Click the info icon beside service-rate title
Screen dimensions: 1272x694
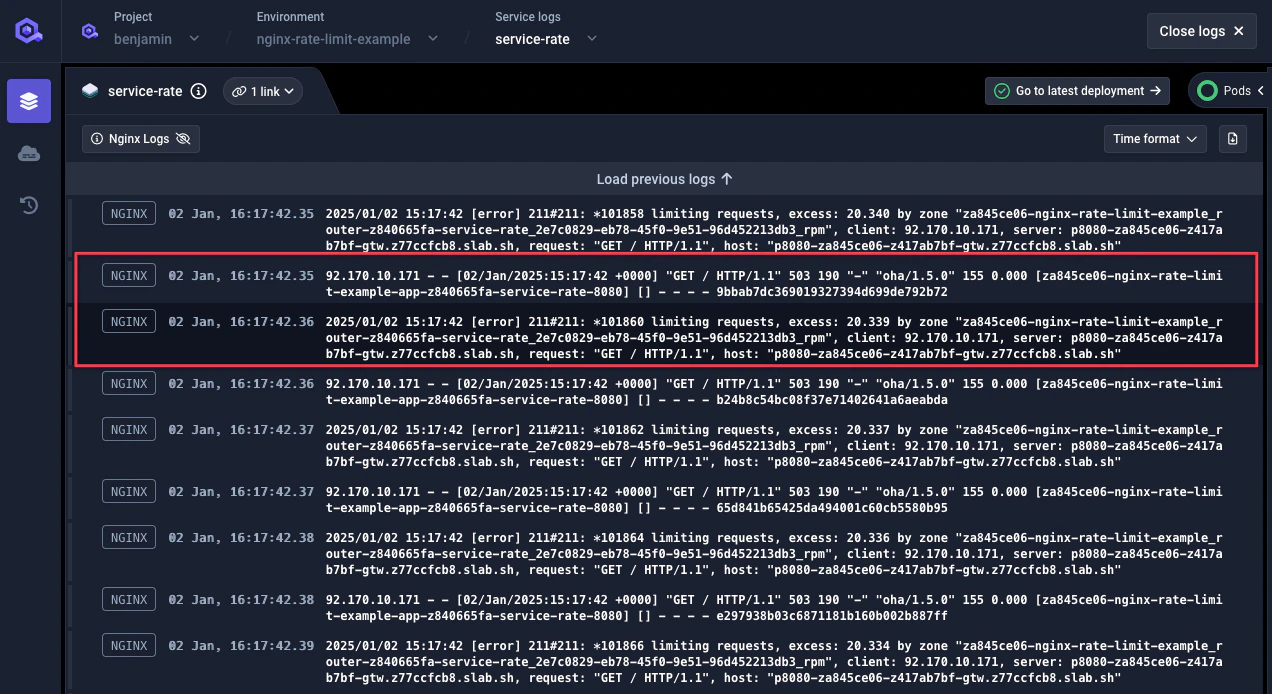[198, 91]
